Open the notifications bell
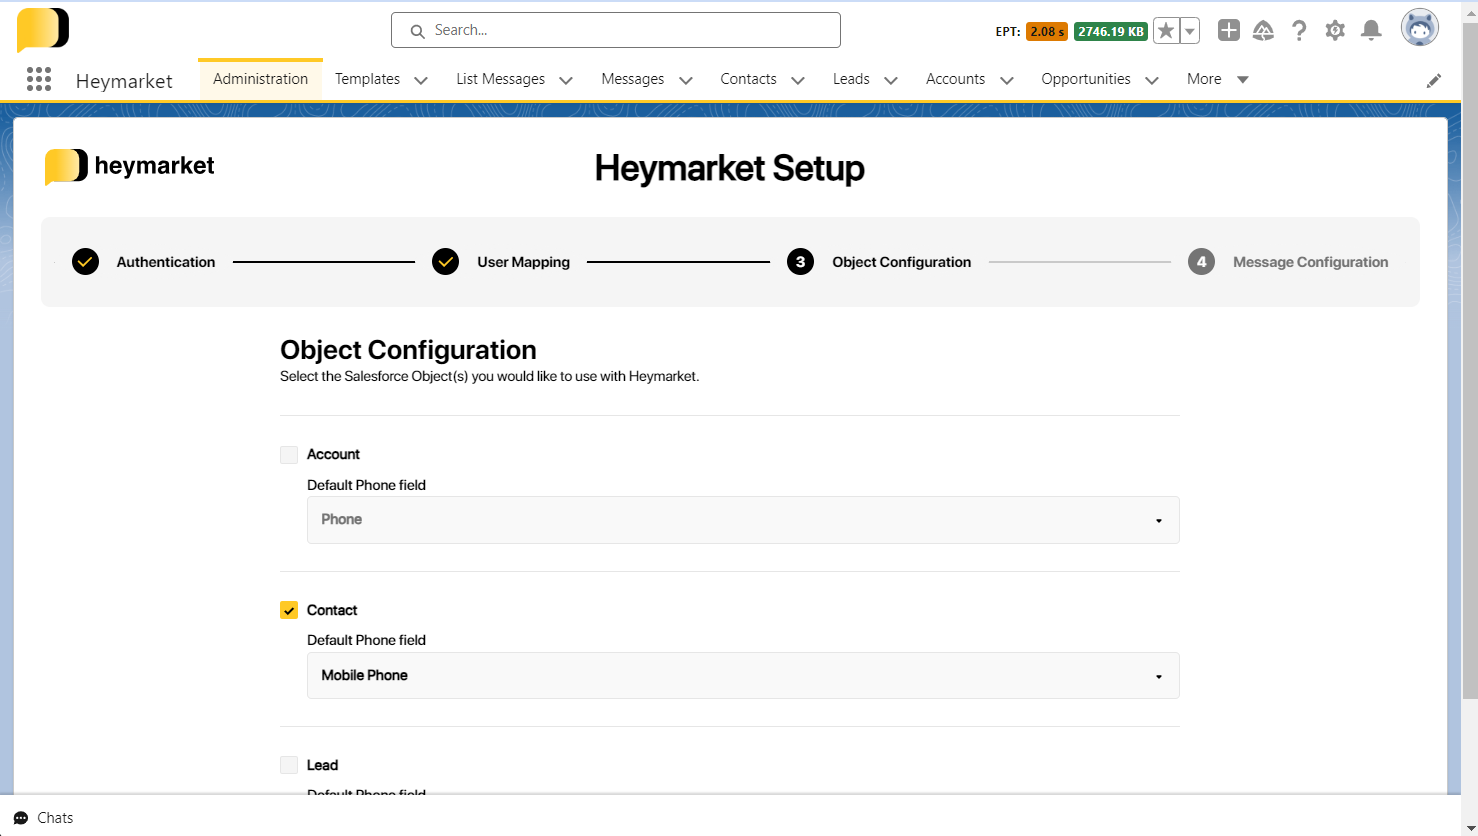The width and height of the screenshot is (1478, 836). coord(1372,31)
